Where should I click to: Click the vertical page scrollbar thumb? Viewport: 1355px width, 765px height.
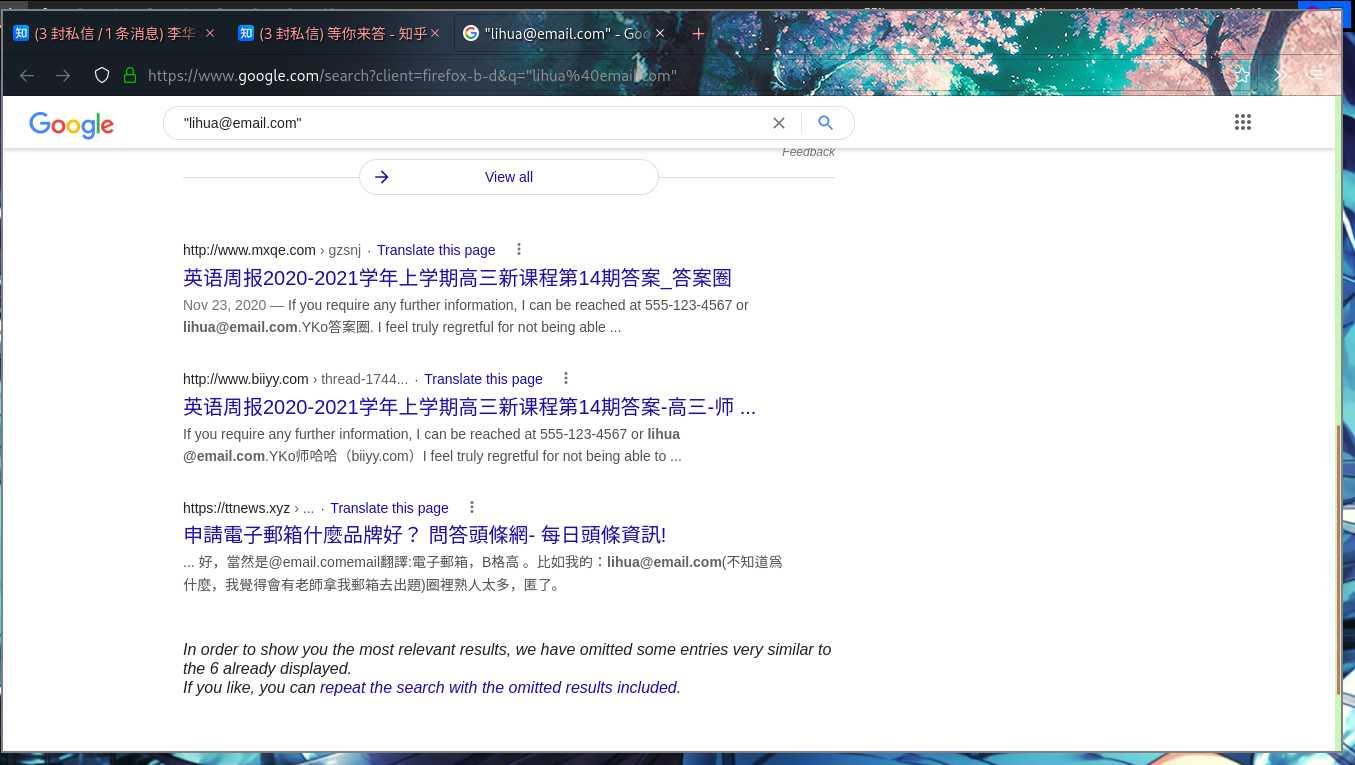(1337, 560)
